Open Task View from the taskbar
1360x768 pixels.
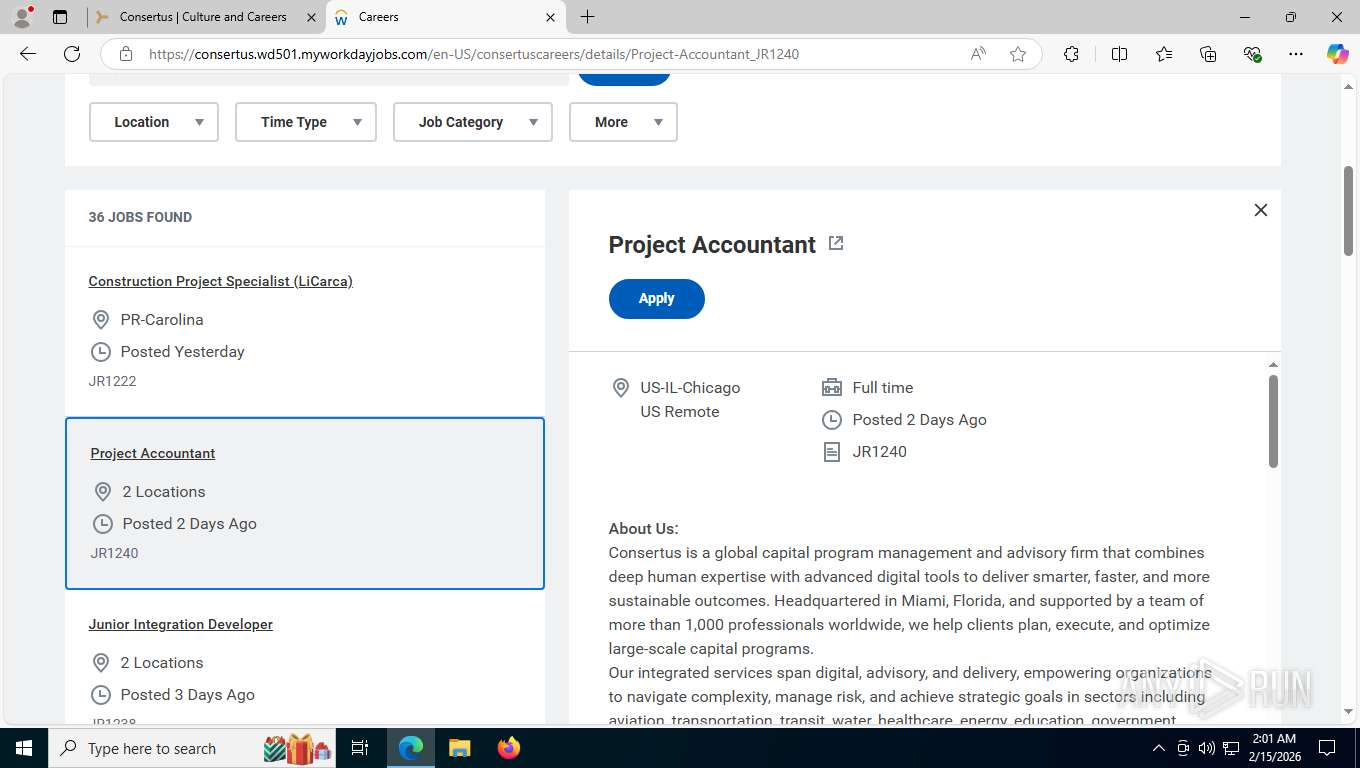360,748
